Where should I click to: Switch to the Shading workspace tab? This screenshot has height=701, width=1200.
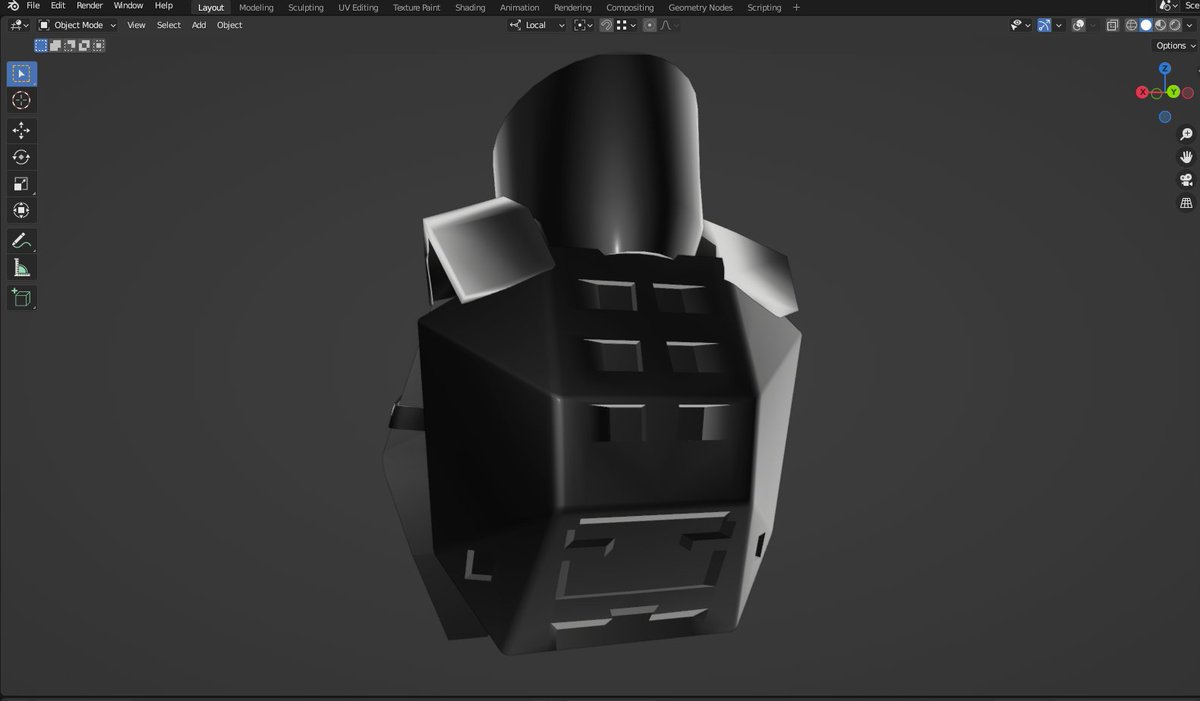(470, 7)
